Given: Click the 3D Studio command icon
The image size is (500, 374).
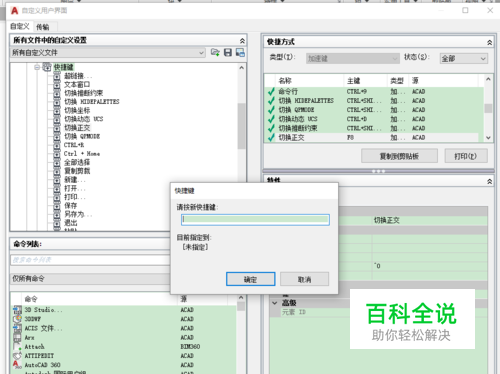Looking at the screenshot, I should pos(17,310).
